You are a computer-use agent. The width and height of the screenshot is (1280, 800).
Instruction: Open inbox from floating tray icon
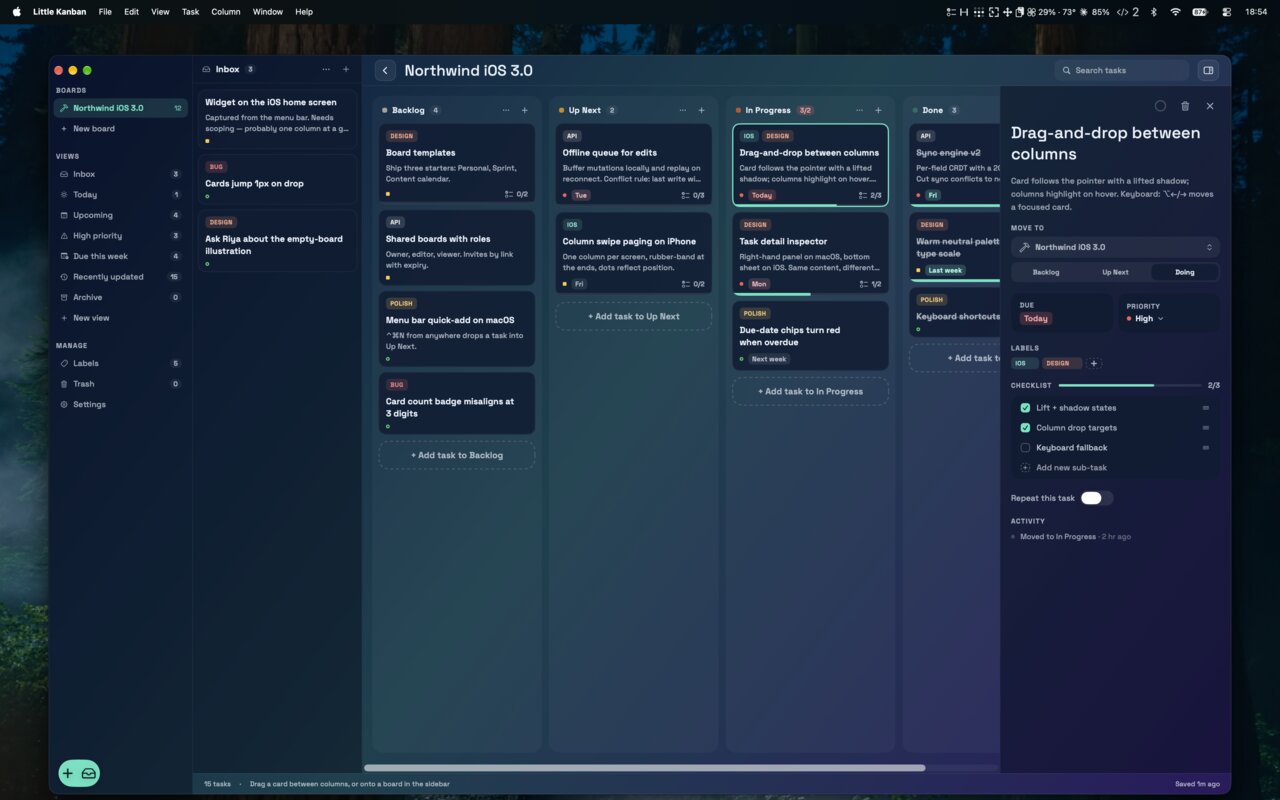(x=89, y=773)
